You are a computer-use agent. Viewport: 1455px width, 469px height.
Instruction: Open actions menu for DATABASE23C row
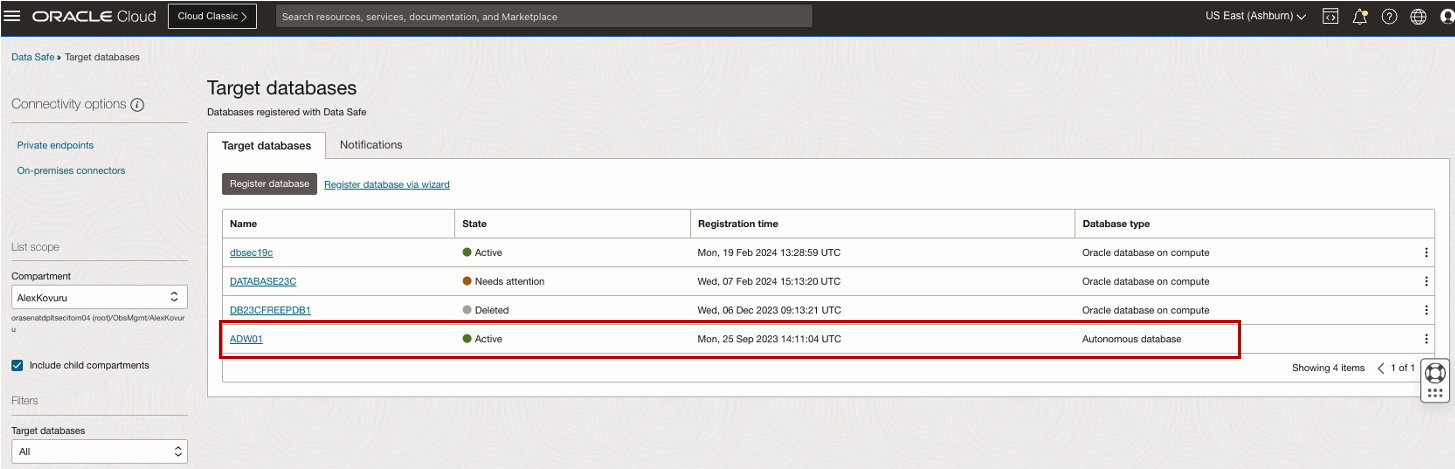1427,282
